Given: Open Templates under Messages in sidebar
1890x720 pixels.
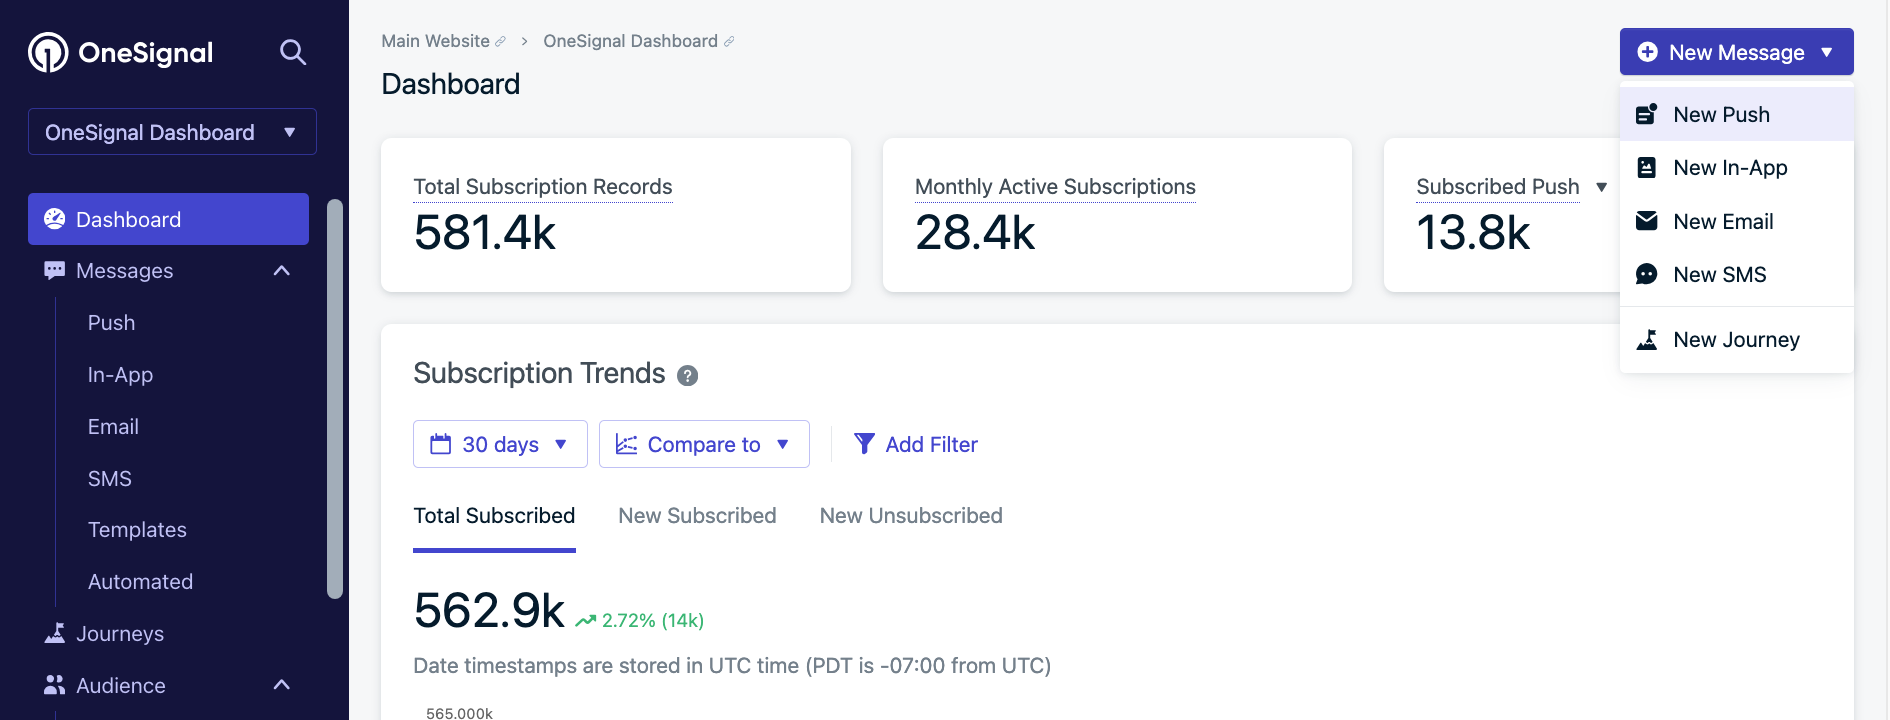Looking at the screenshot, I should pos(137,530).
